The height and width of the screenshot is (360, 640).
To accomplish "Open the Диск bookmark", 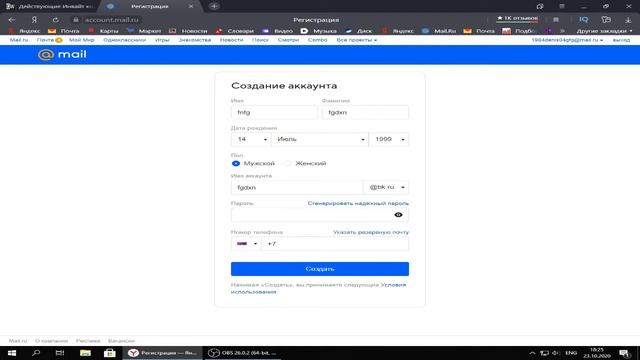I will [x=359, y=31].
